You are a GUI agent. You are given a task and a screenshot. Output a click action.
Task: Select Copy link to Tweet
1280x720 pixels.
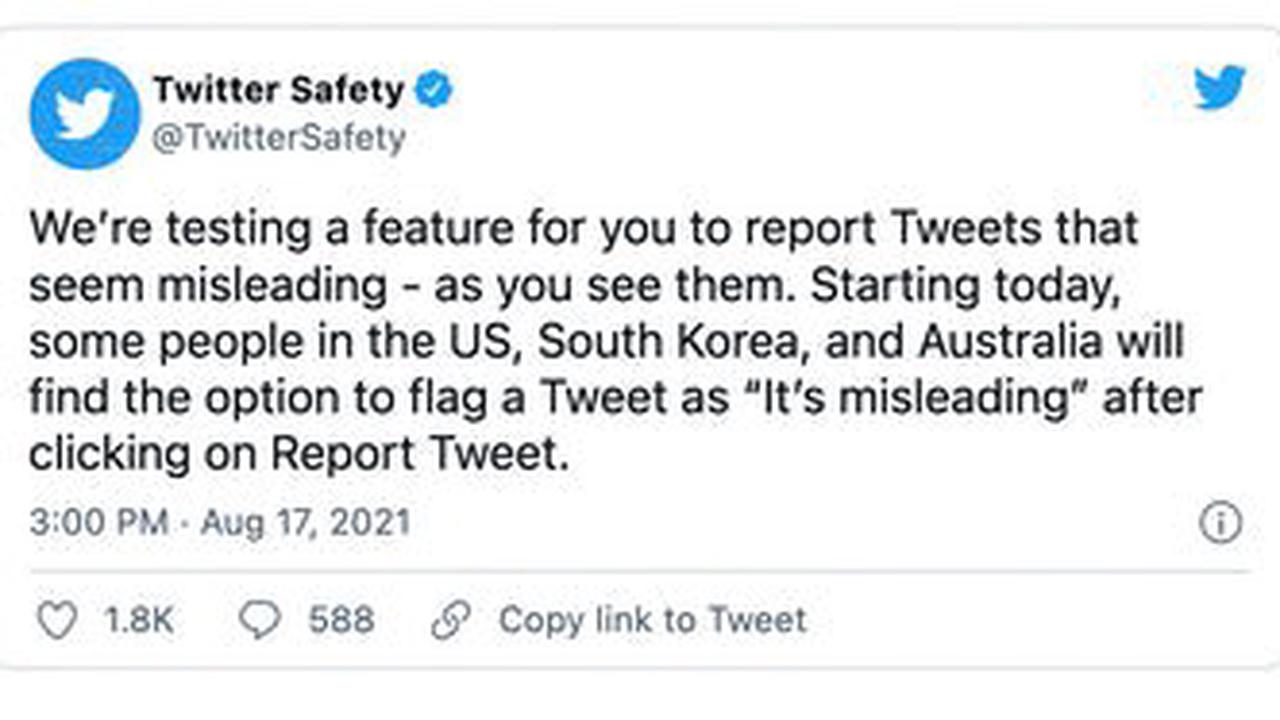pyautogui.click(x=652, y=621)
